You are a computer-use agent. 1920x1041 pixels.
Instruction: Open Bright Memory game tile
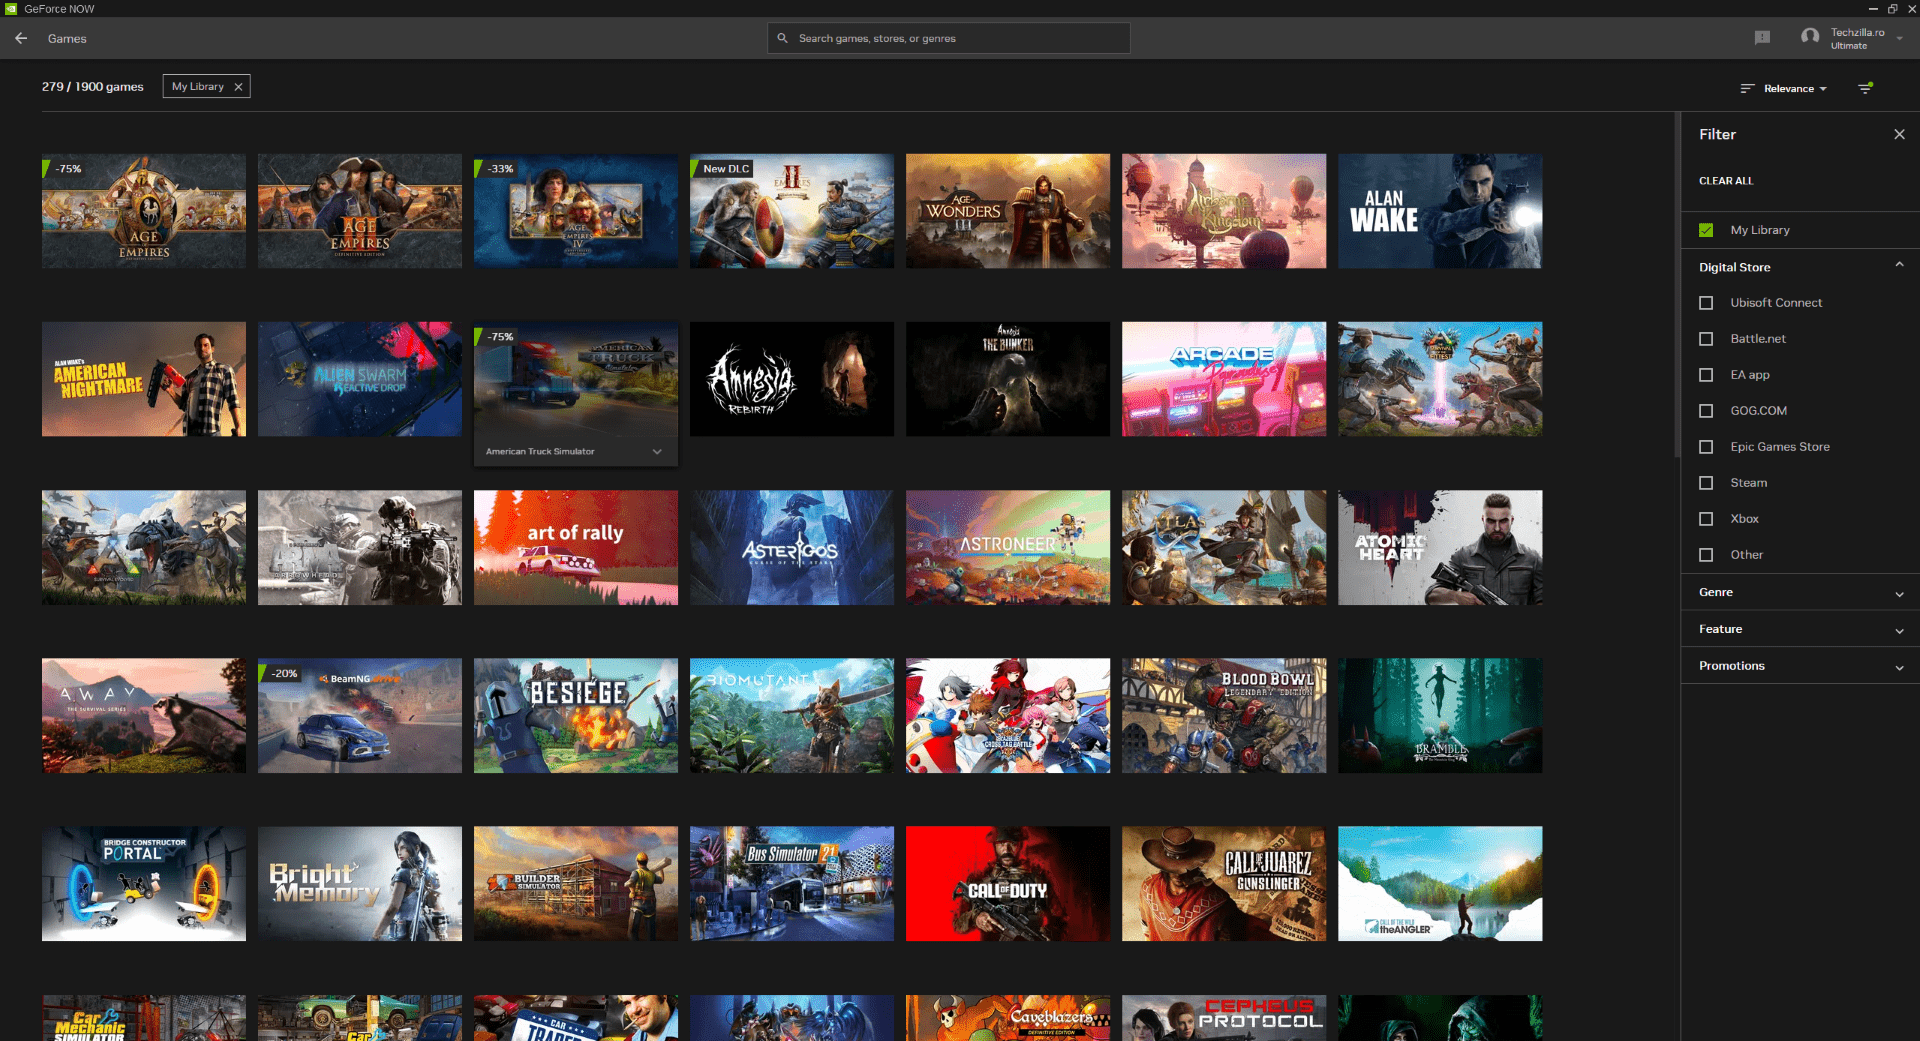[360, 883]
